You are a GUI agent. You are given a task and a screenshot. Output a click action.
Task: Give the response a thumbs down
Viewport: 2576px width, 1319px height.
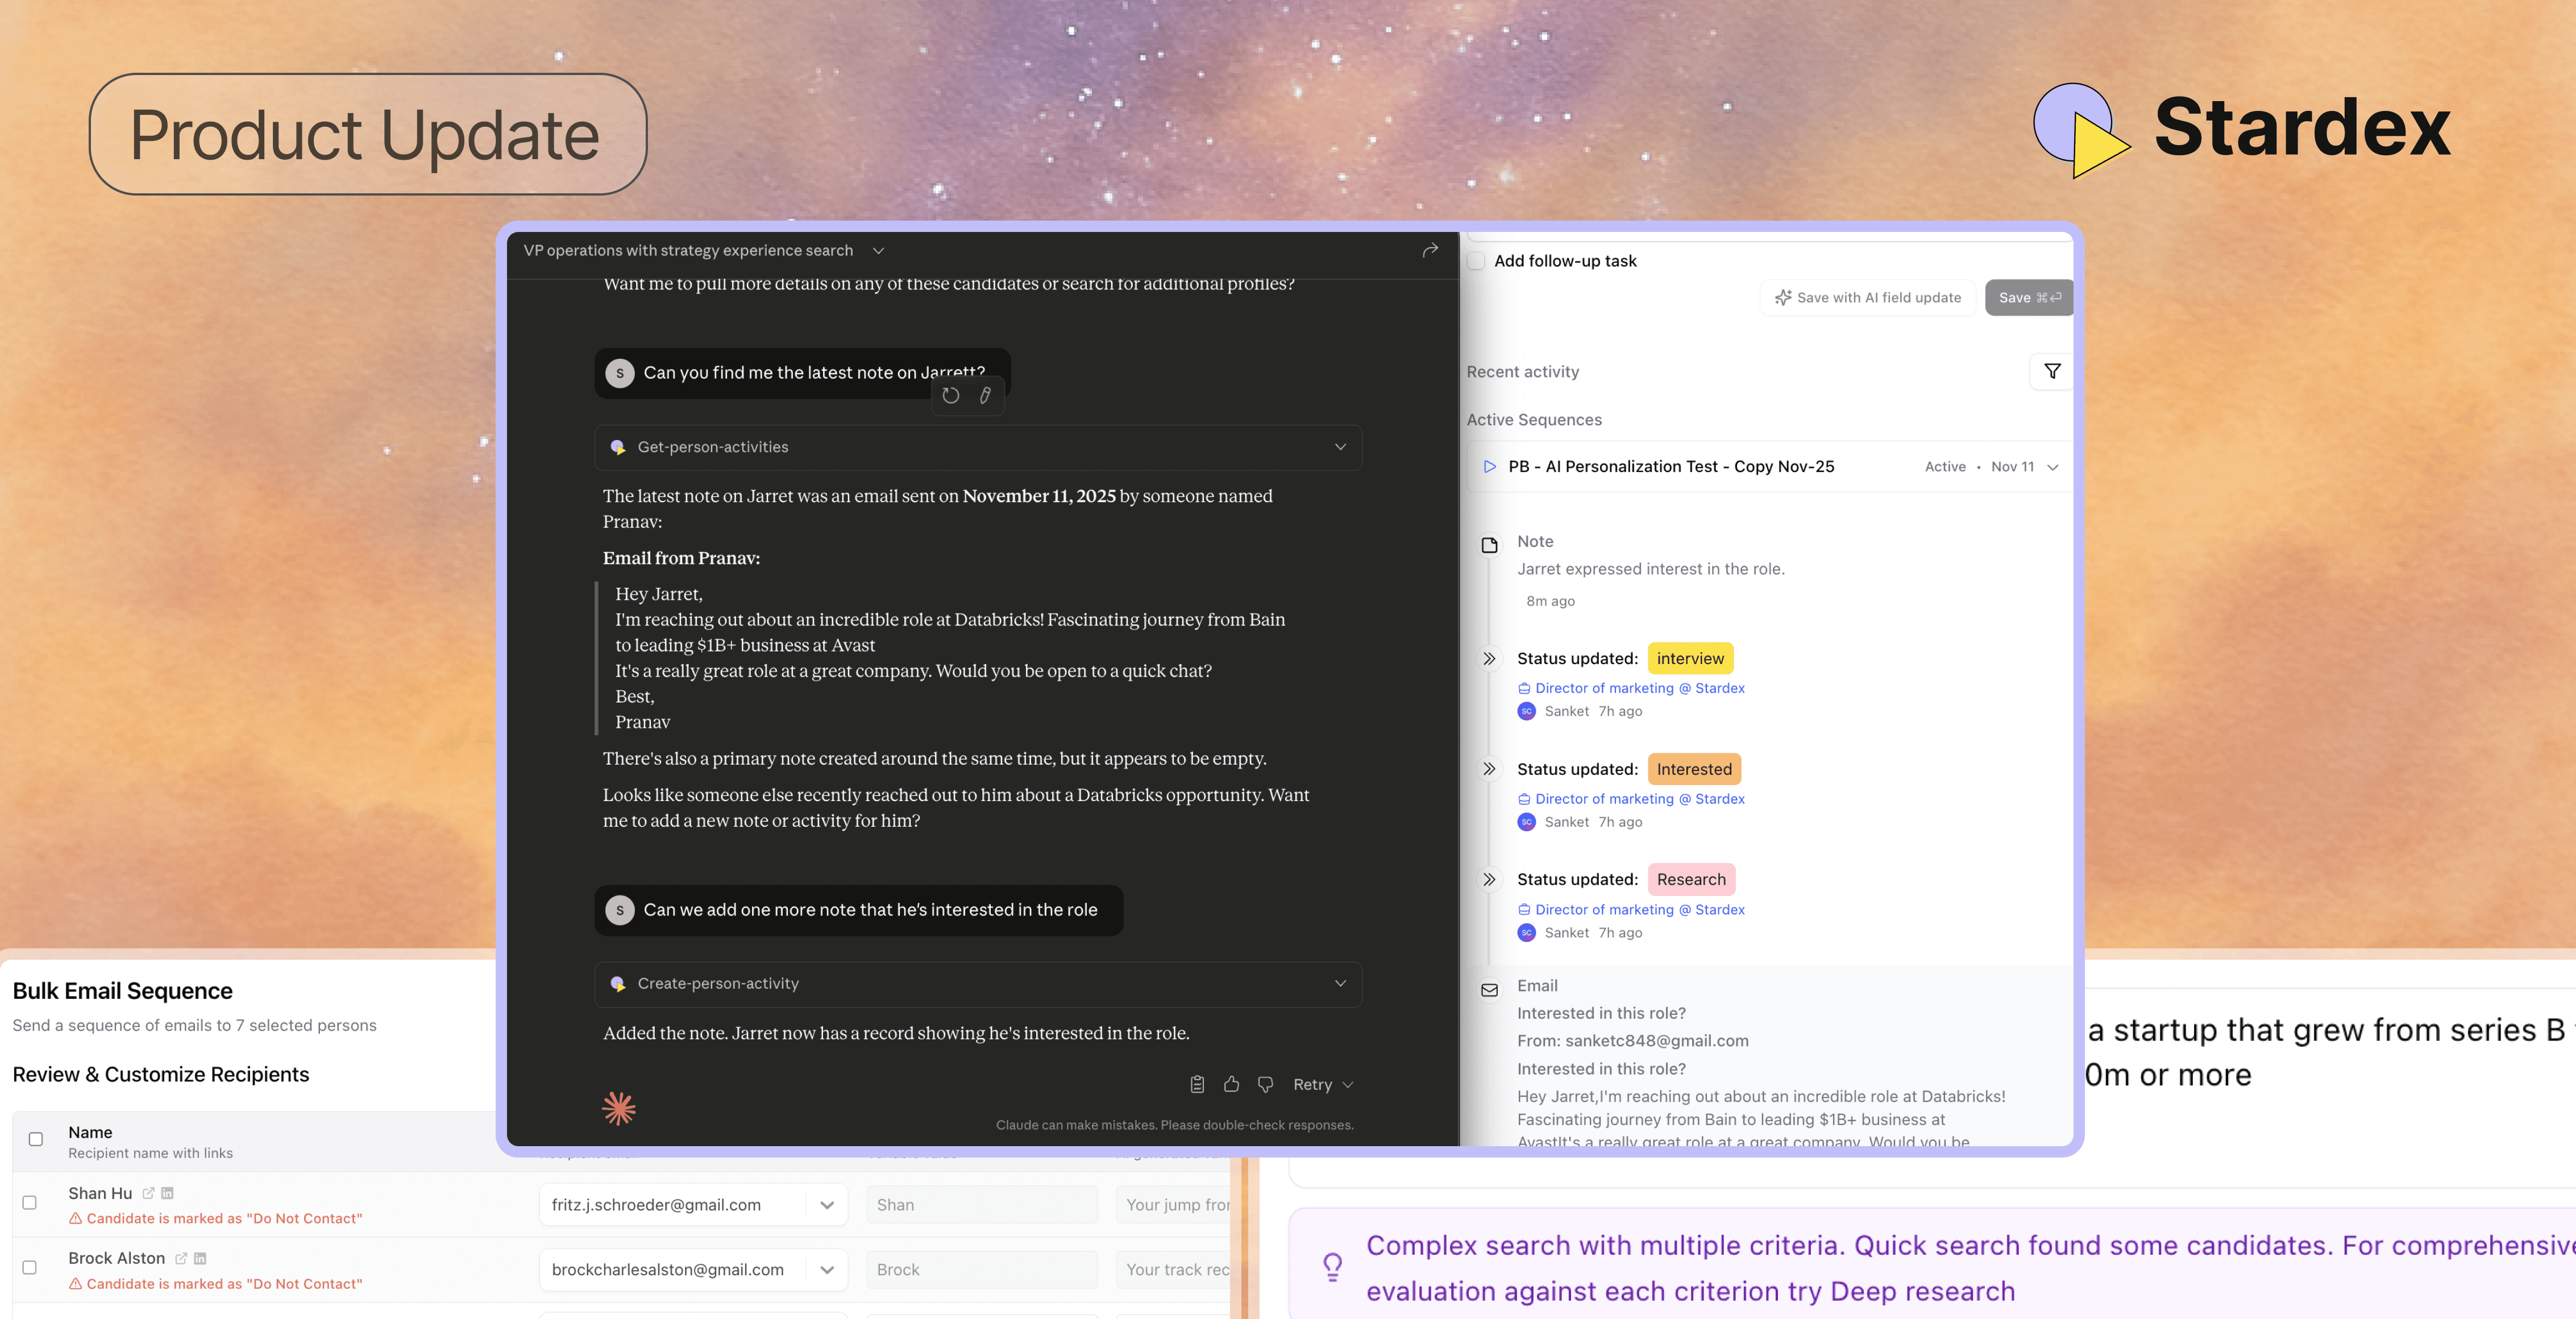(1265, 1084)
